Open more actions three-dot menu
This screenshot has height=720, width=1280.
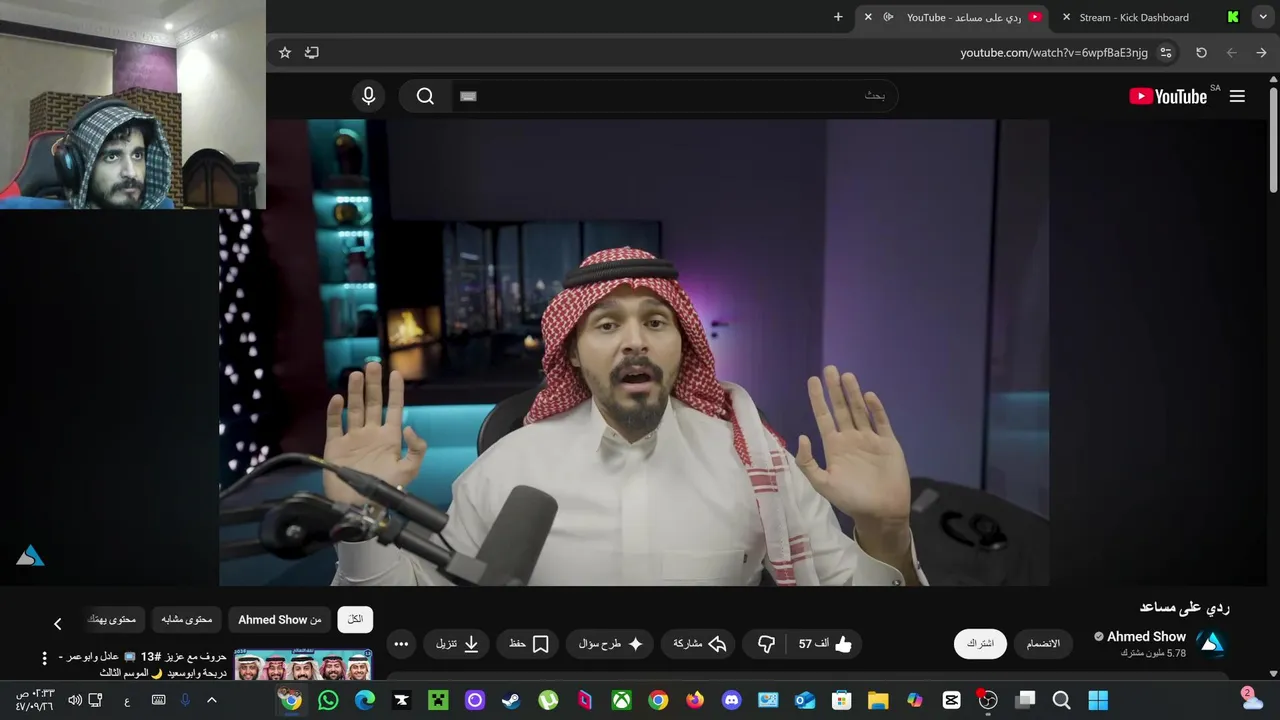click(401, 644)
